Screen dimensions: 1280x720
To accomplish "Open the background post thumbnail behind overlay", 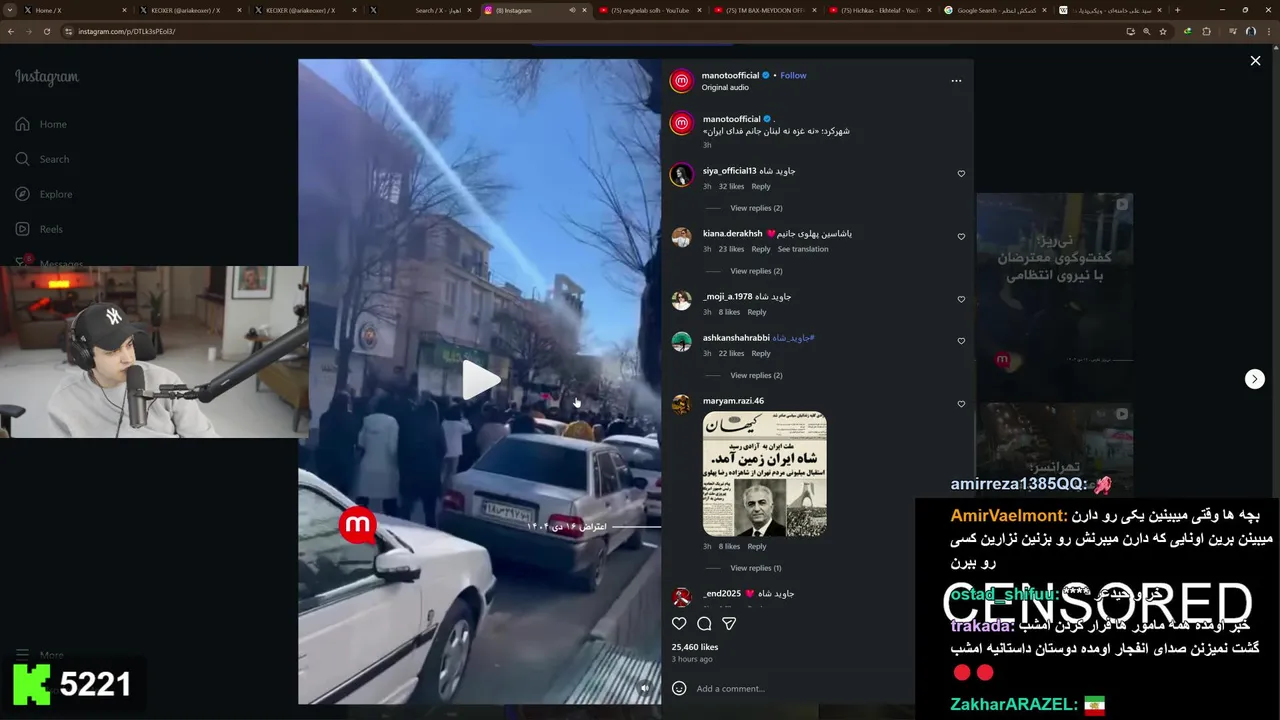I will coord(1054,296).
